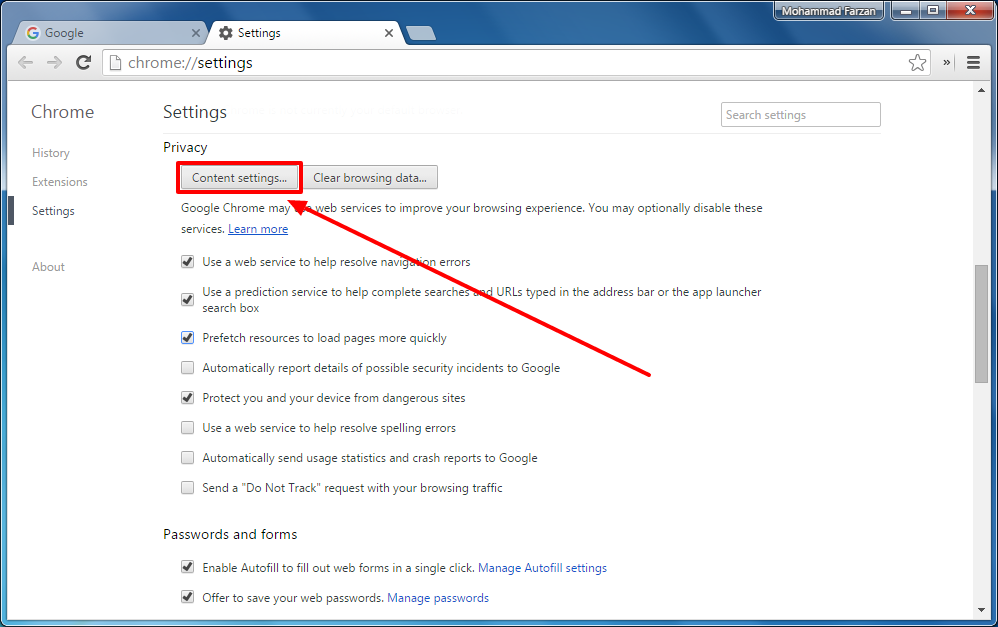The height and width of the screenshot is (627, 998).
Task: Open Manage Autofill settings link
Action: pos(542,568)
